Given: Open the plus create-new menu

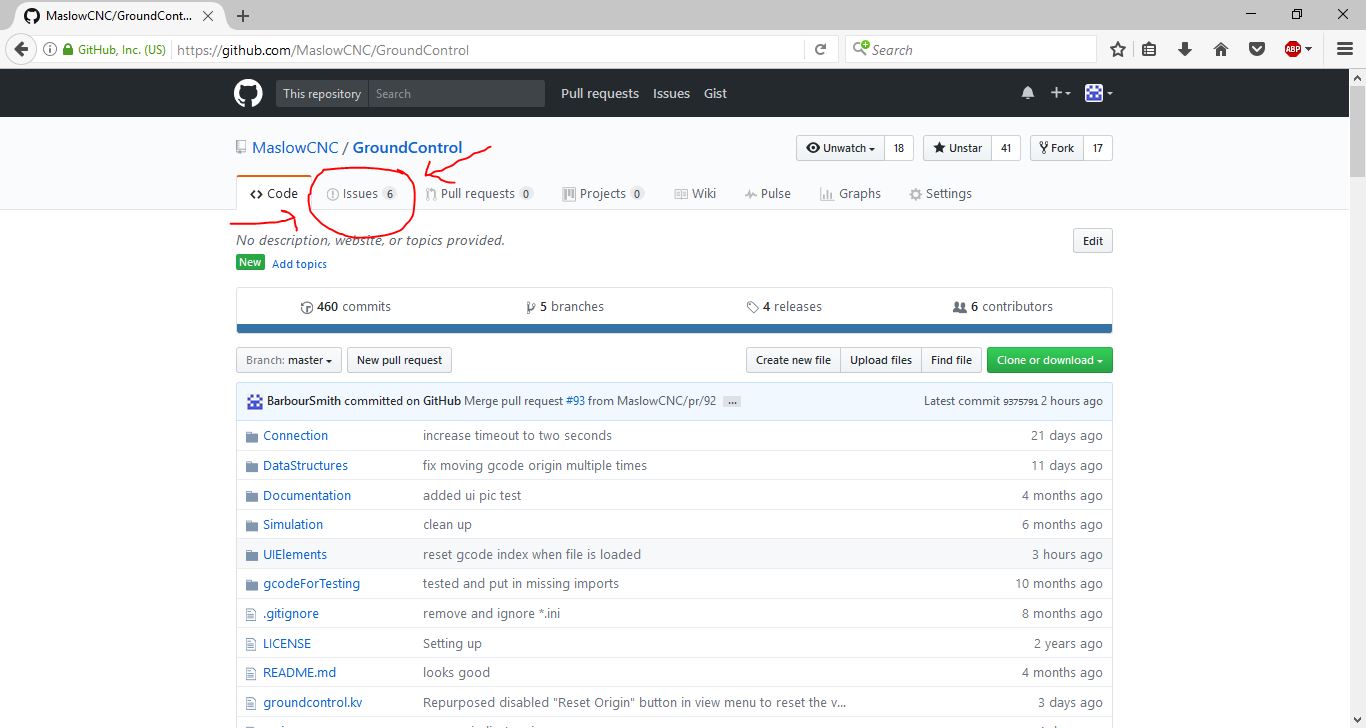Looking at the screenshot, I should point(1060,93).
